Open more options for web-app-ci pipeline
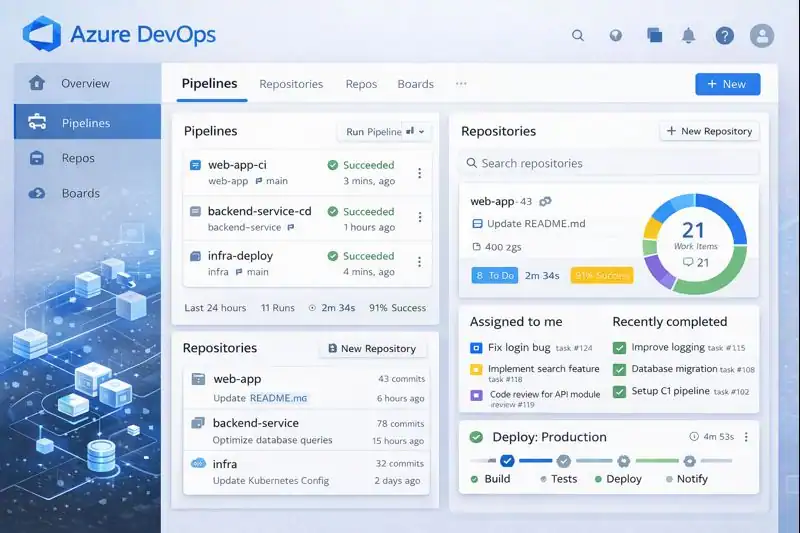The width and height of the screenshot is (800, 533). pyautogui.click(x=419, y=173)
